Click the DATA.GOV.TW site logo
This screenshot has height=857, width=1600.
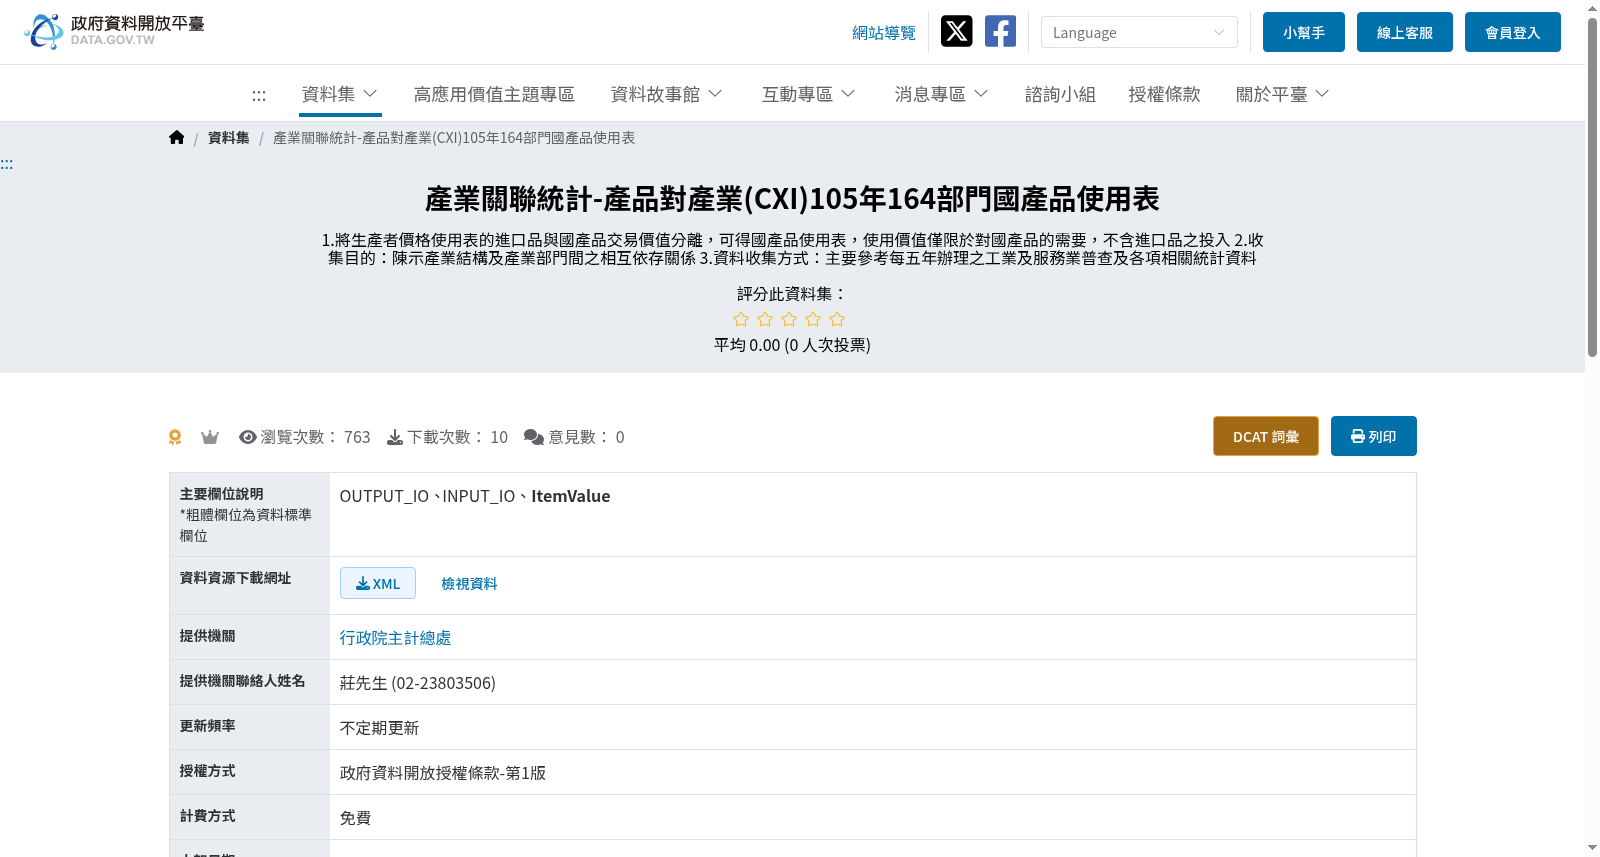[x=115, y=31]
